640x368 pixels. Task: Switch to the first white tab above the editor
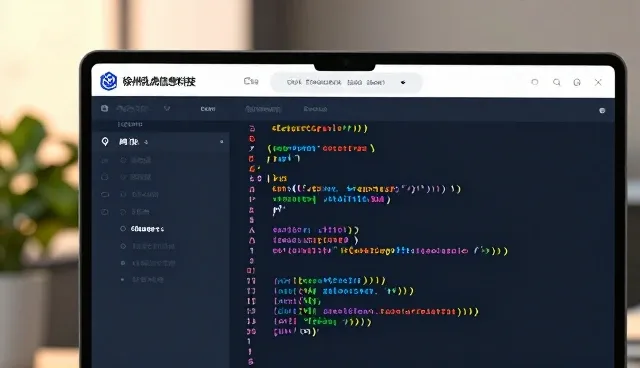coord(208,109)
